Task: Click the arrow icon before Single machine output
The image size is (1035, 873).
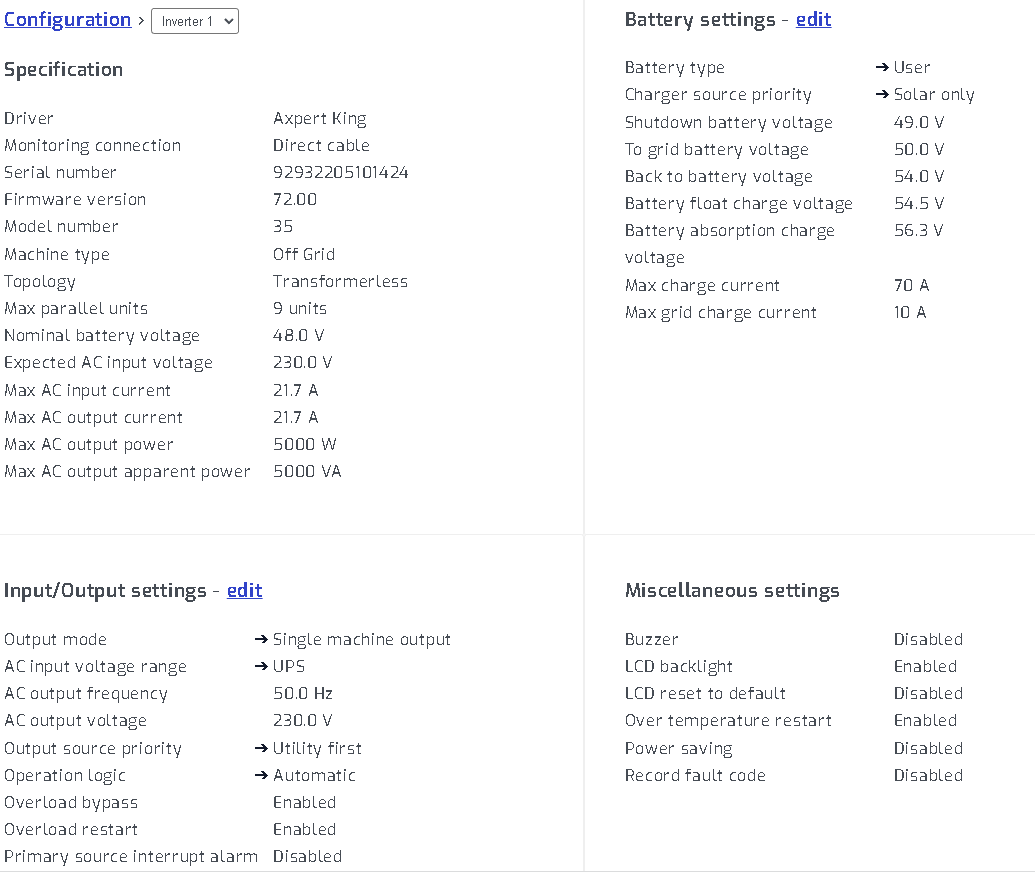Action: [261, 640]
